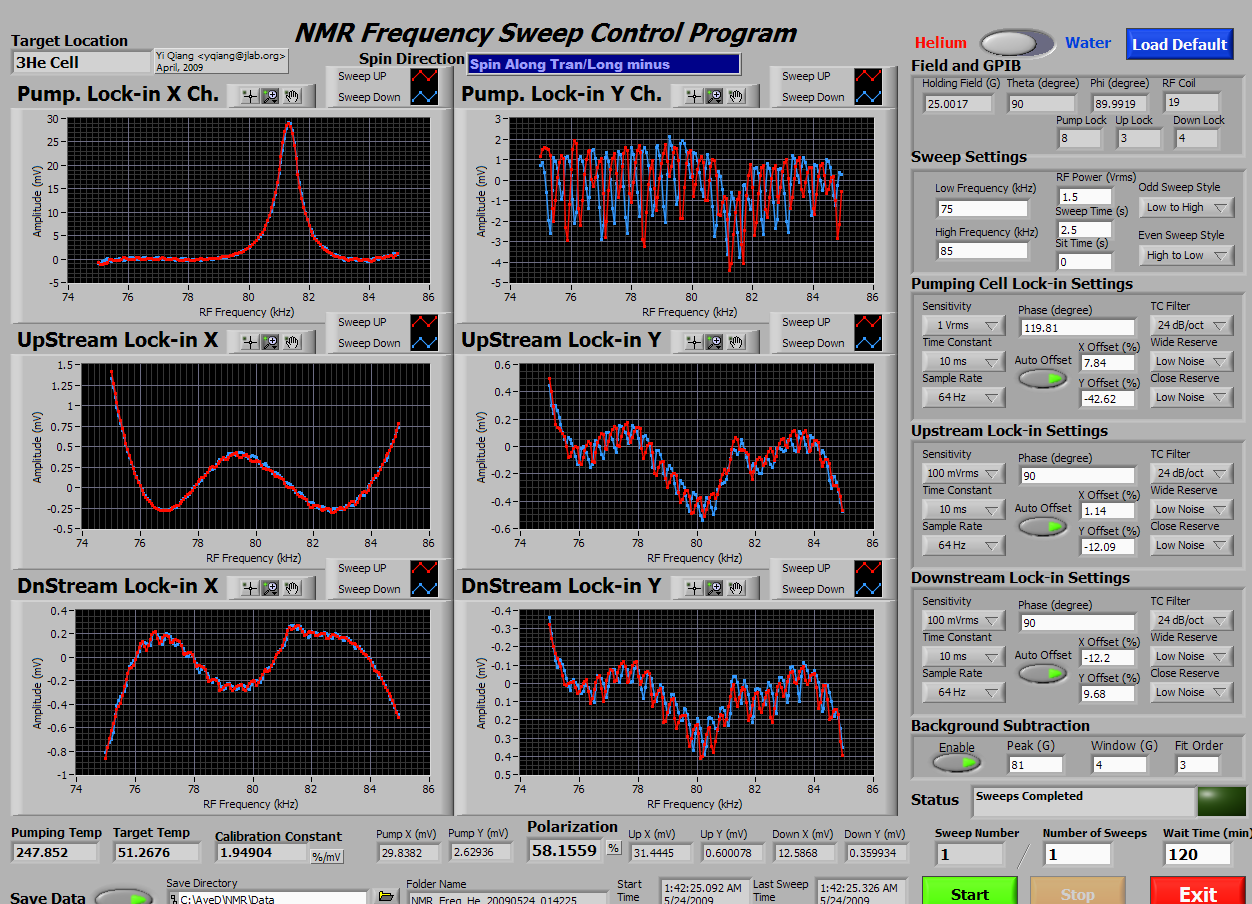Click the Number of Sweeps field
This screenshot has width=1252, height=904.
[x=1077, y=854]
